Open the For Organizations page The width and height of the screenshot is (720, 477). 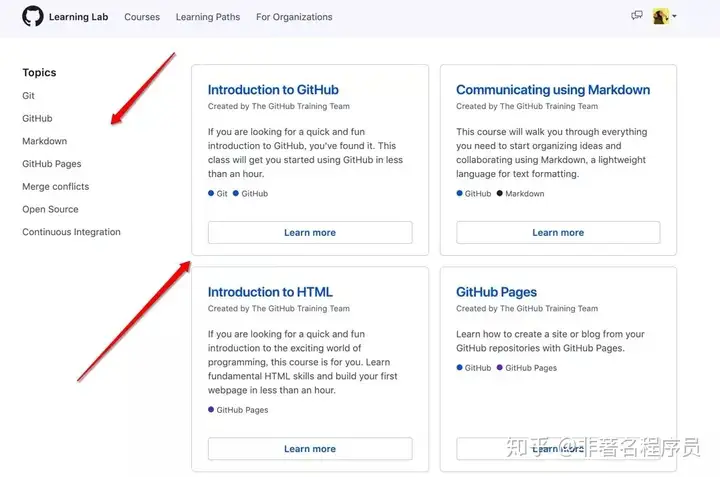[294, 17]
